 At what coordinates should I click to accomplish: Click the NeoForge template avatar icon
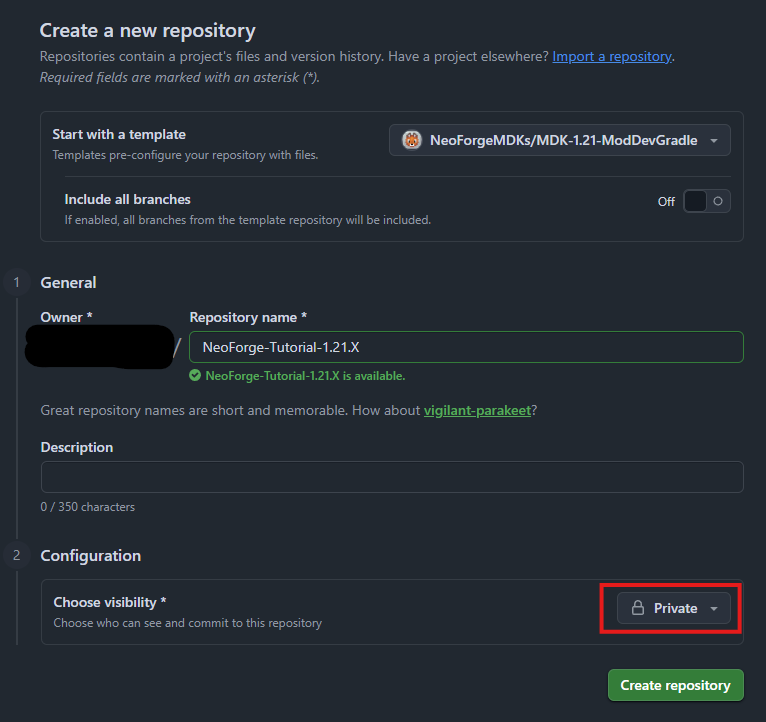pyautogui.click(x=412, y=141)
